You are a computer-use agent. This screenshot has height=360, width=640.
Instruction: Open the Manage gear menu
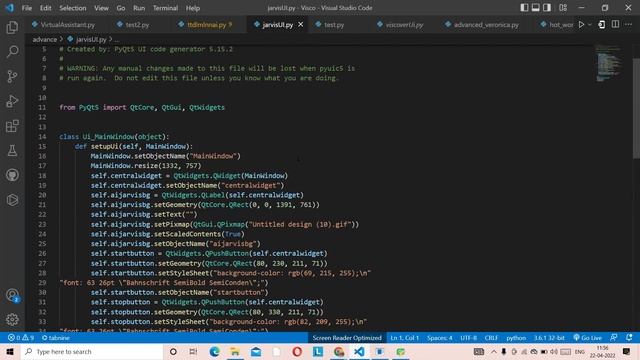click(x=12, y=319)
